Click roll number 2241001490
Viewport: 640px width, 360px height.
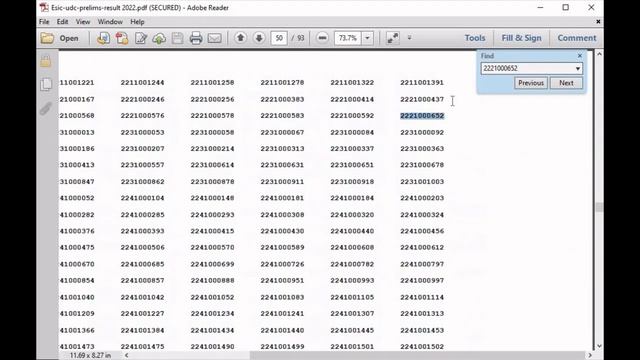[212, 347]
